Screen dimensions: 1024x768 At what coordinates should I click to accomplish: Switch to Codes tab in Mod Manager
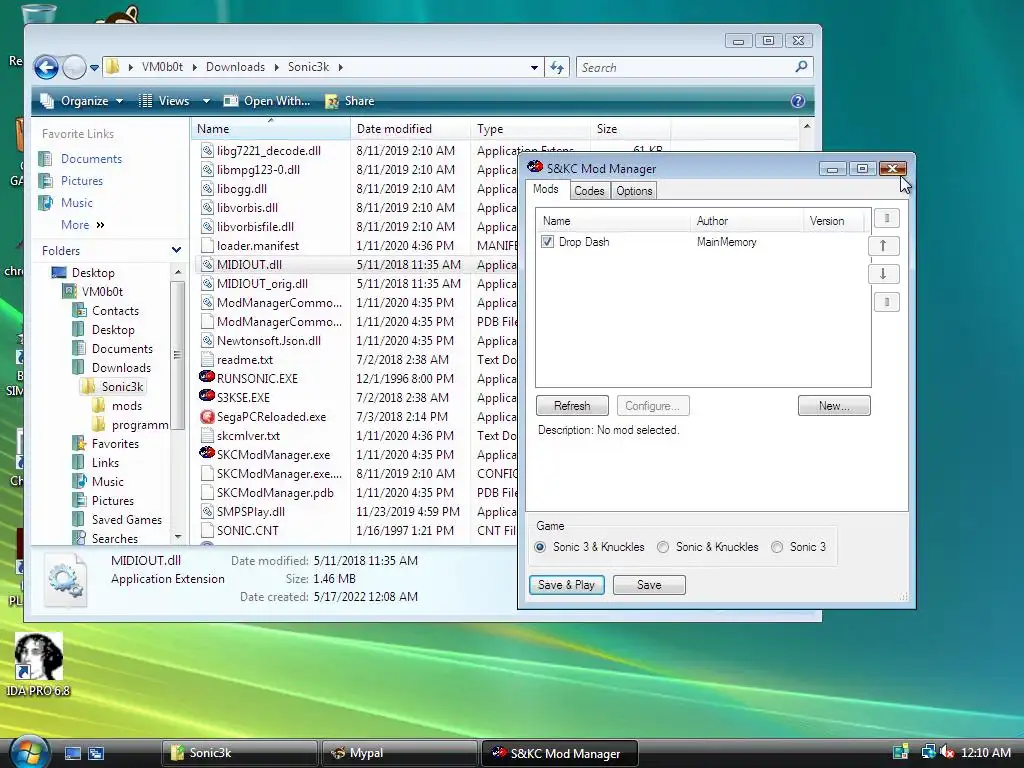pyautogui.click(x=589, y=191)
